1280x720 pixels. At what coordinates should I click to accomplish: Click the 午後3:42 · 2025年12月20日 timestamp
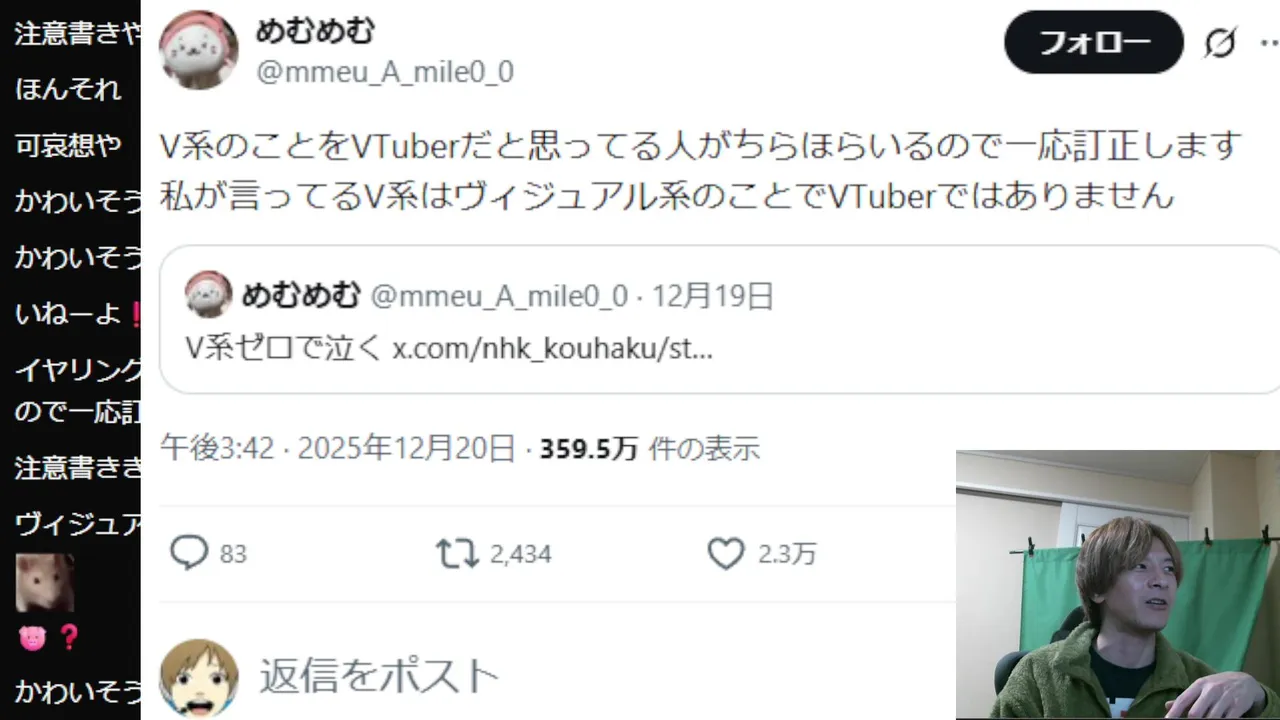pyautogui.click(x=338, y=449)
